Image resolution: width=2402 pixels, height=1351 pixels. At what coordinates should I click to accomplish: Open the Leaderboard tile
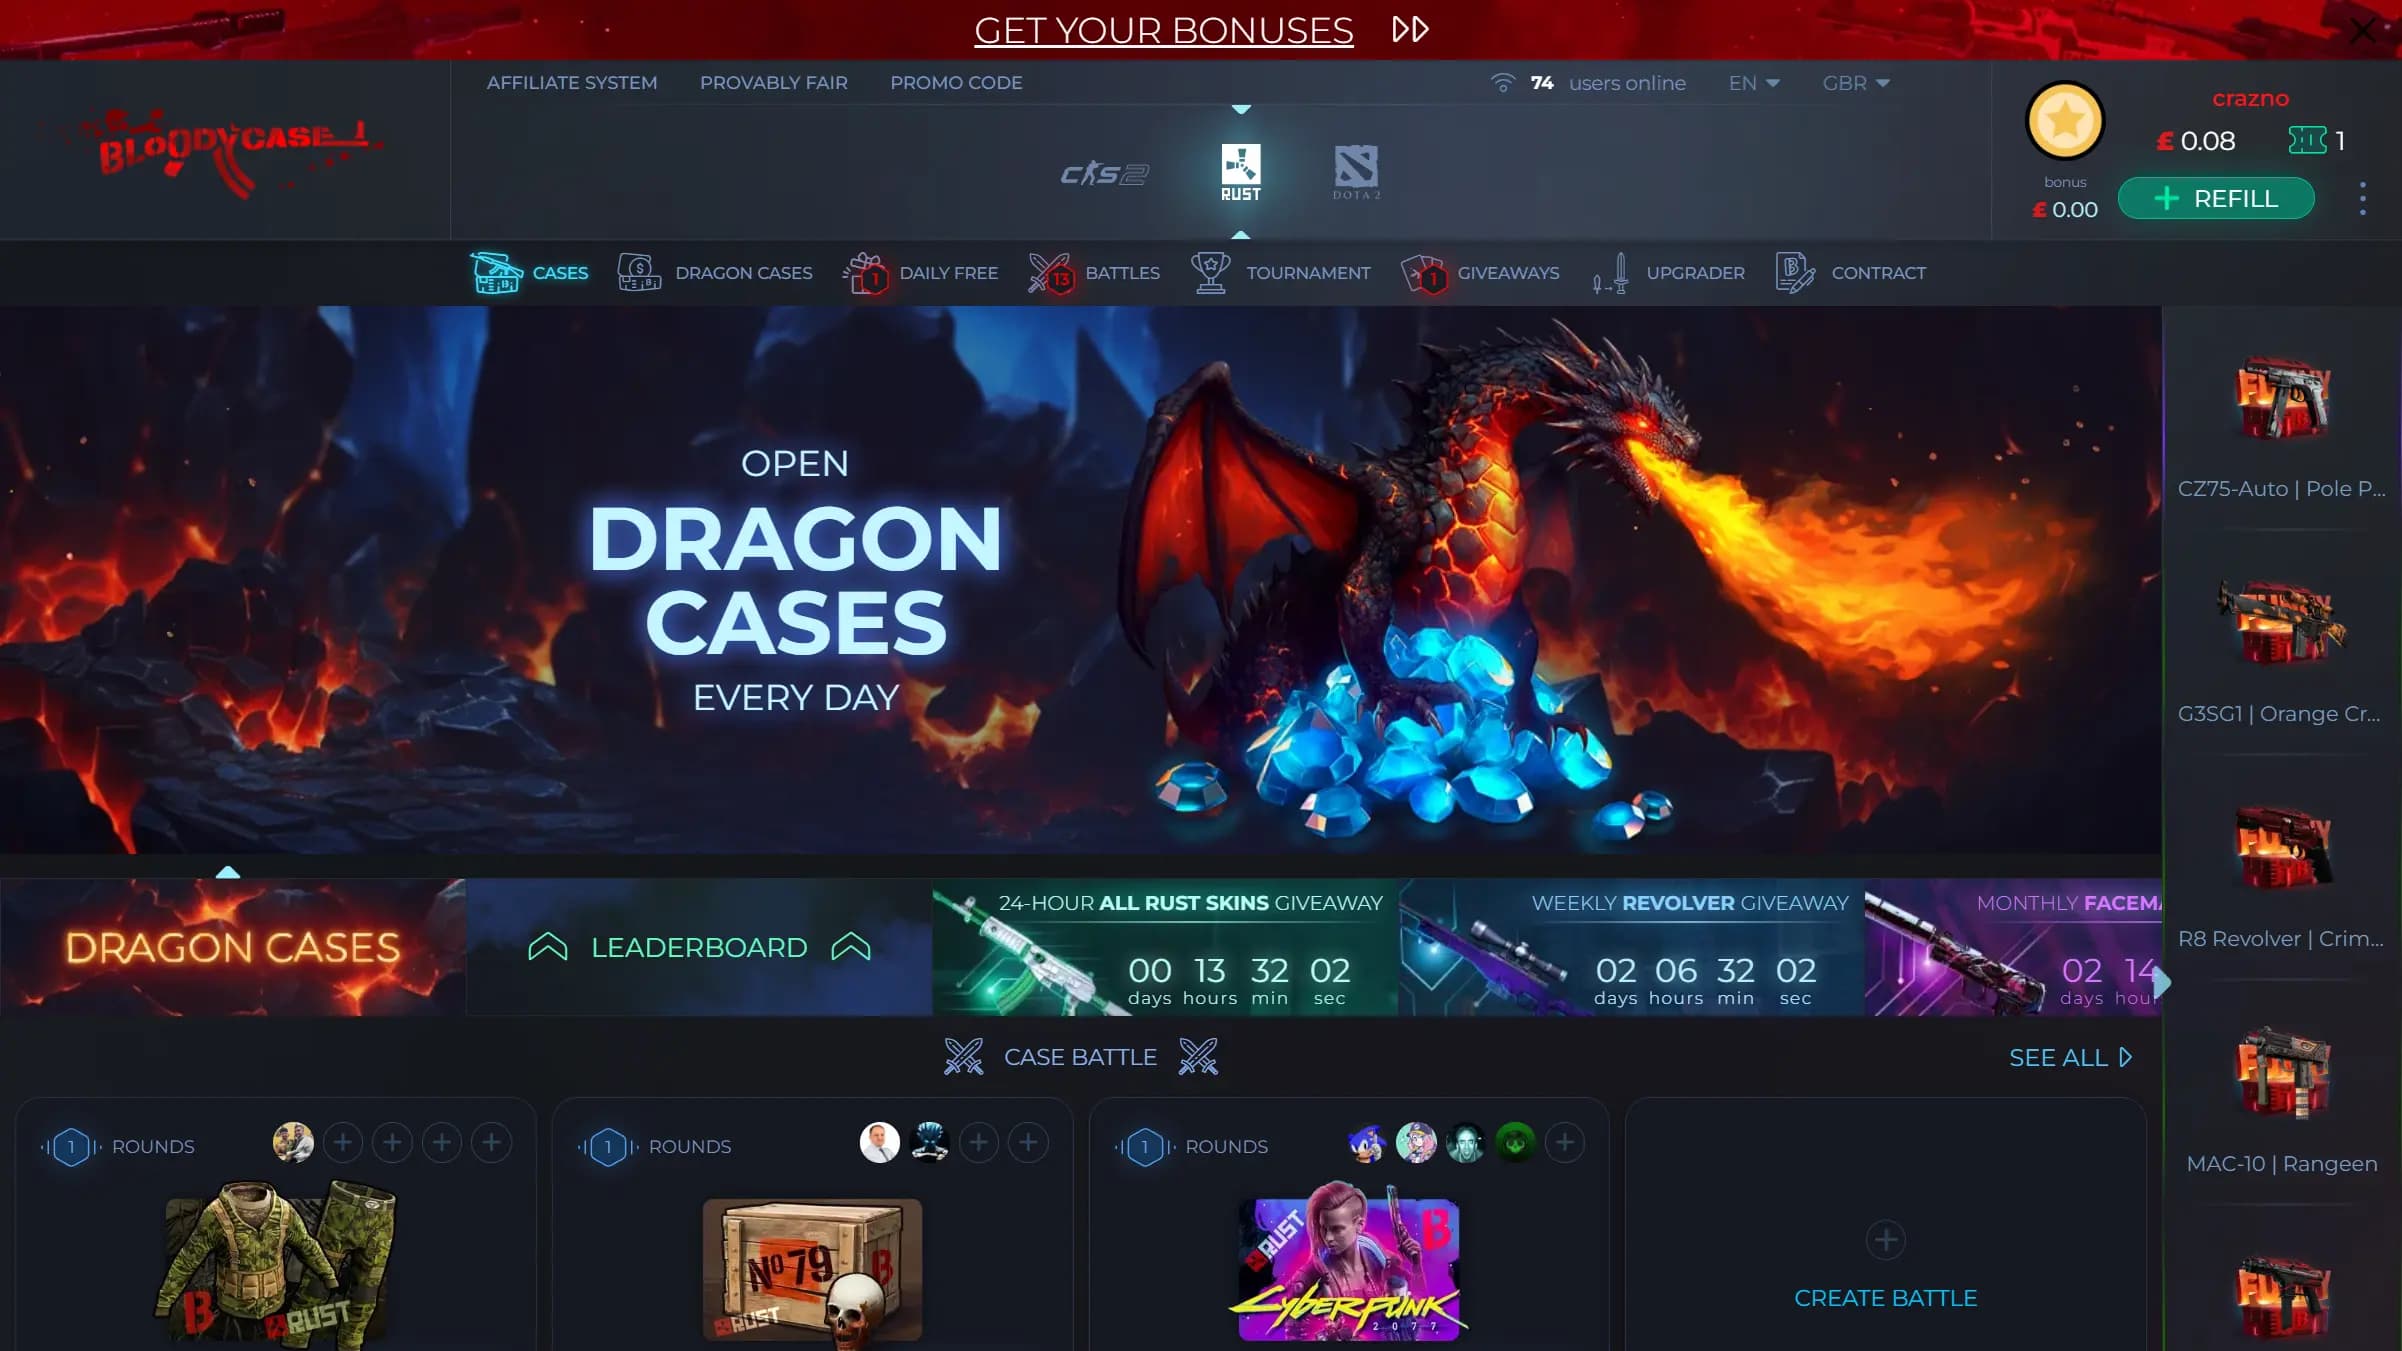click(x=699, y=947)
